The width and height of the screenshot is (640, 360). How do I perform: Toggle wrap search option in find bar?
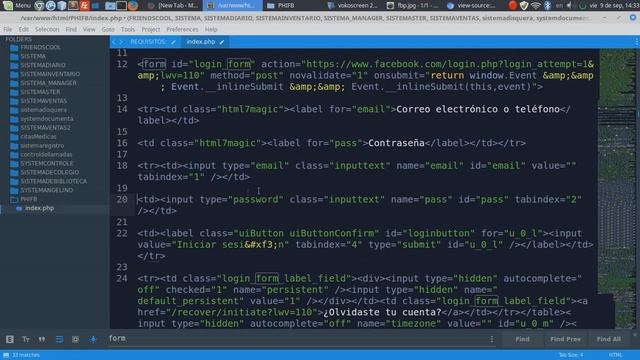(59, 339)
